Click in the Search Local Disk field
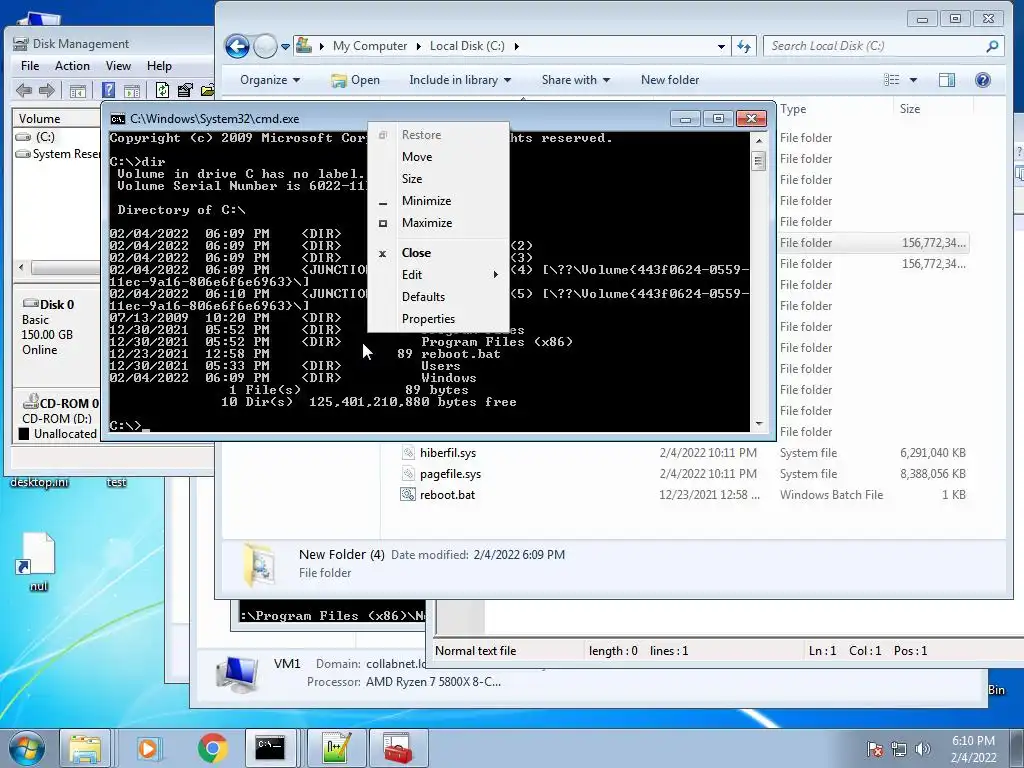Viewport: 1024px width, 768px height. click(x=875, y=46)
